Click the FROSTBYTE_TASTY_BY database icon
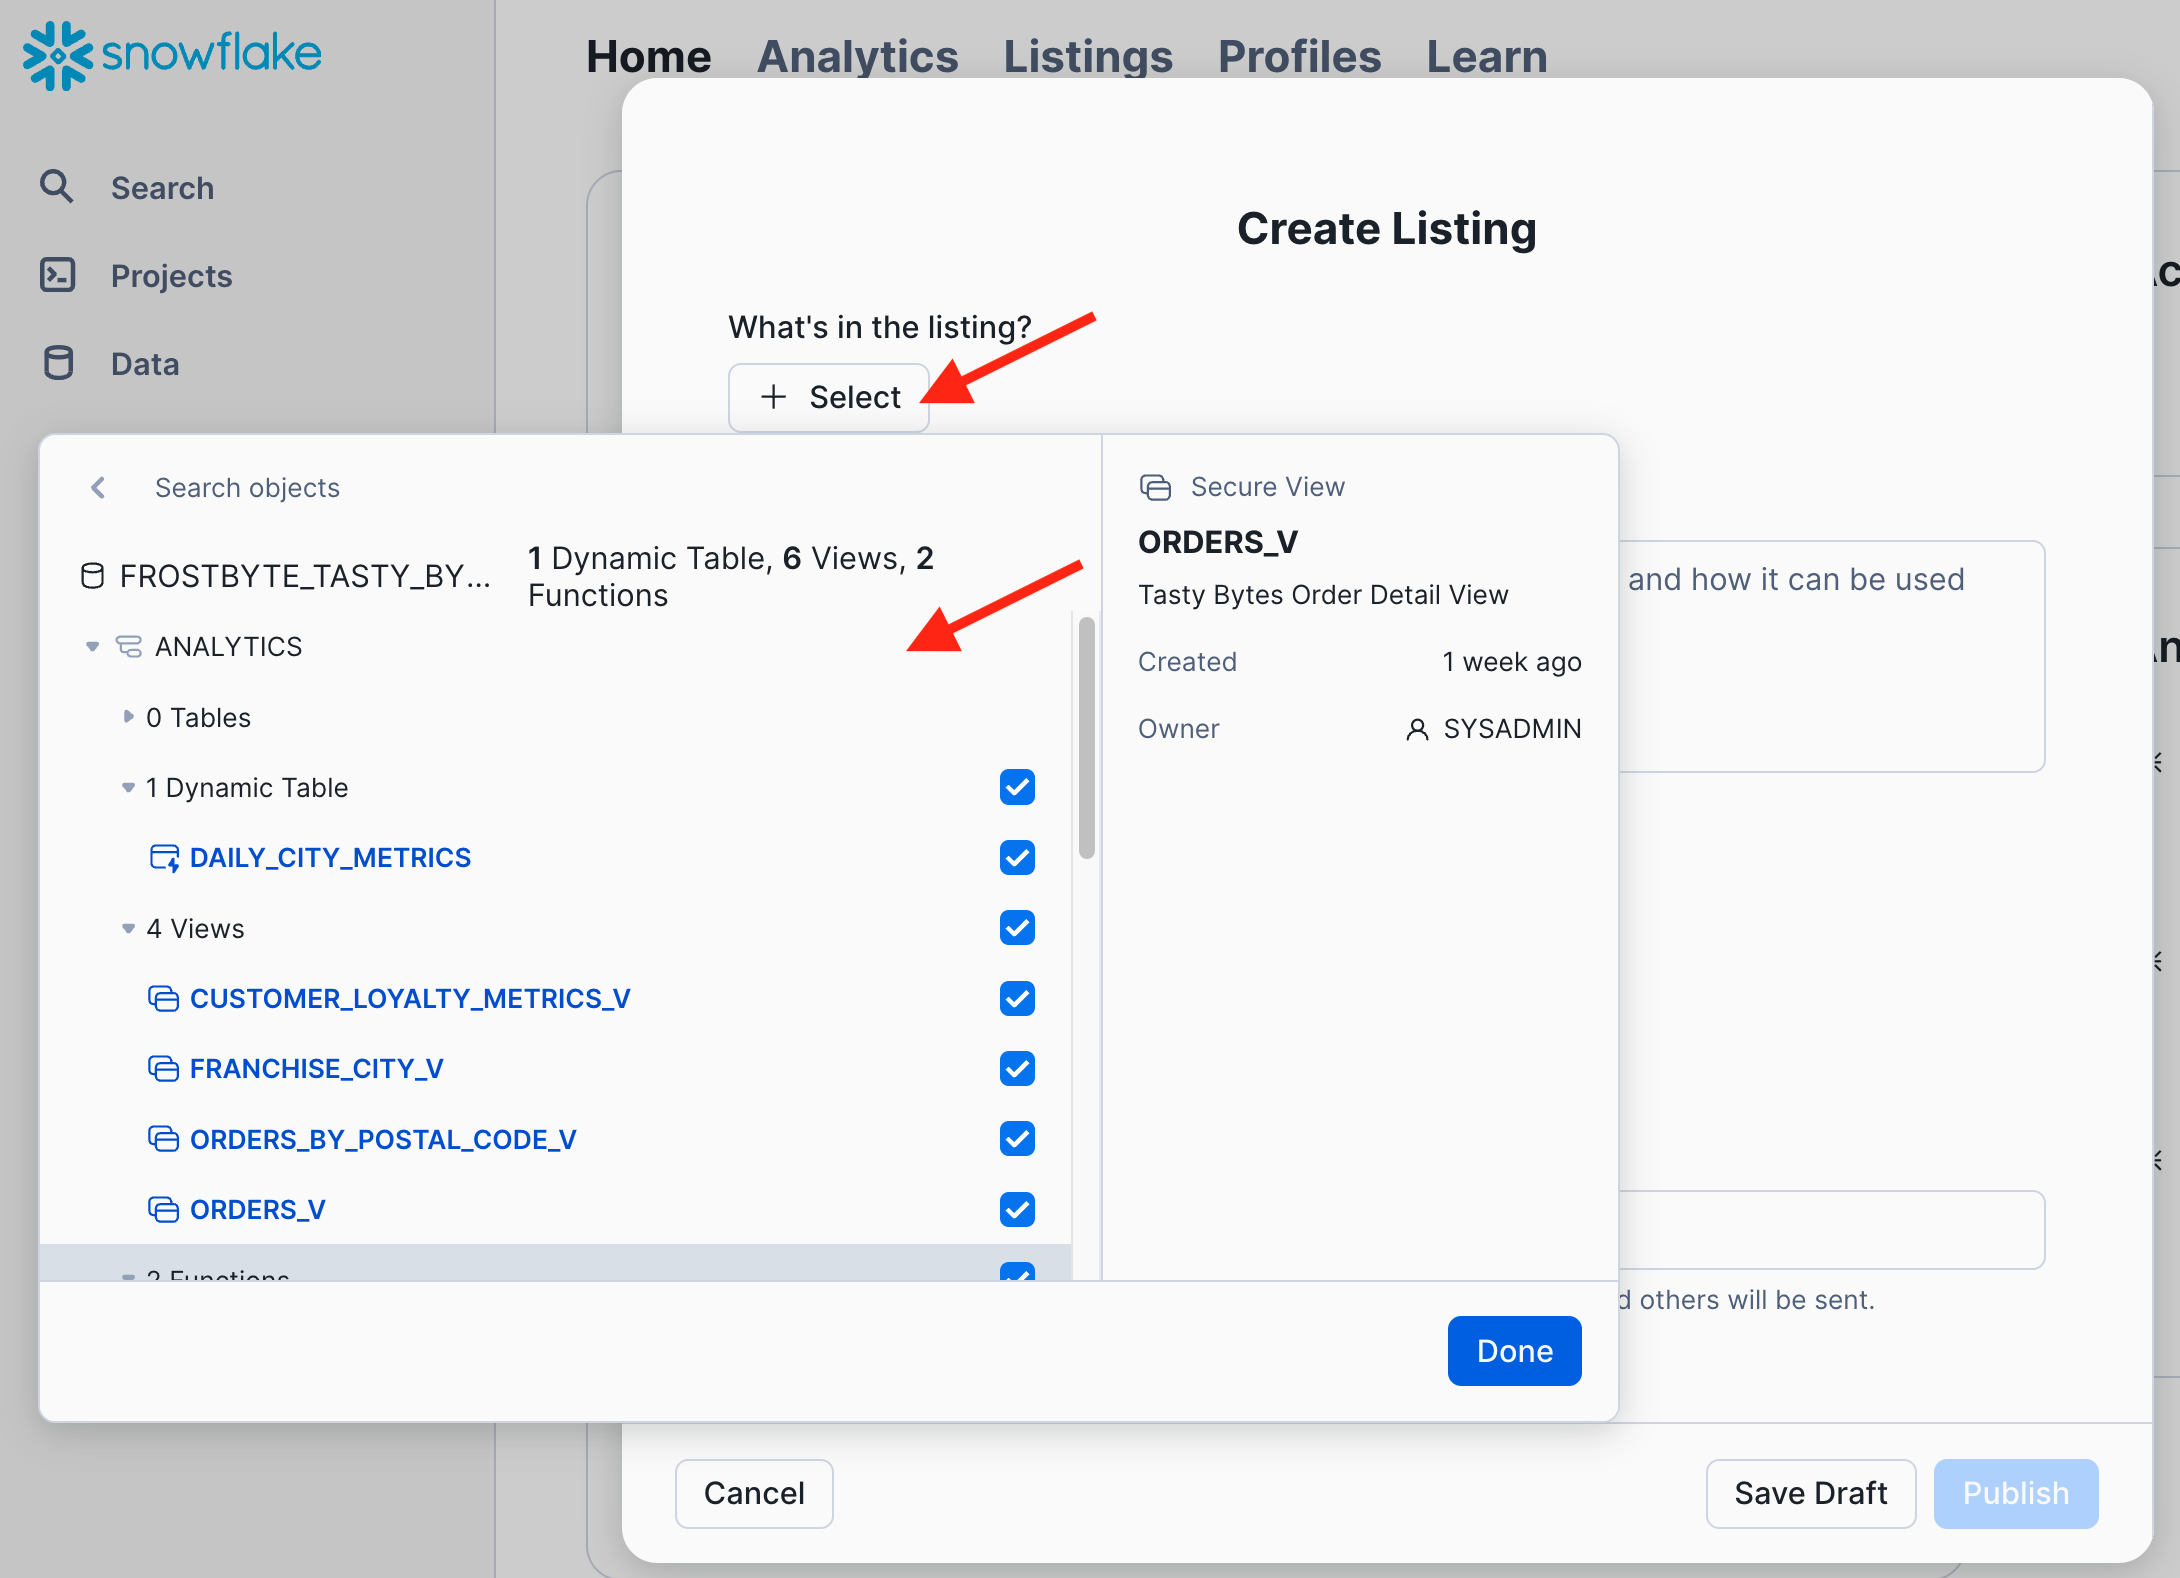This screenshot has width=2180, height=1578. pos(92,576)
